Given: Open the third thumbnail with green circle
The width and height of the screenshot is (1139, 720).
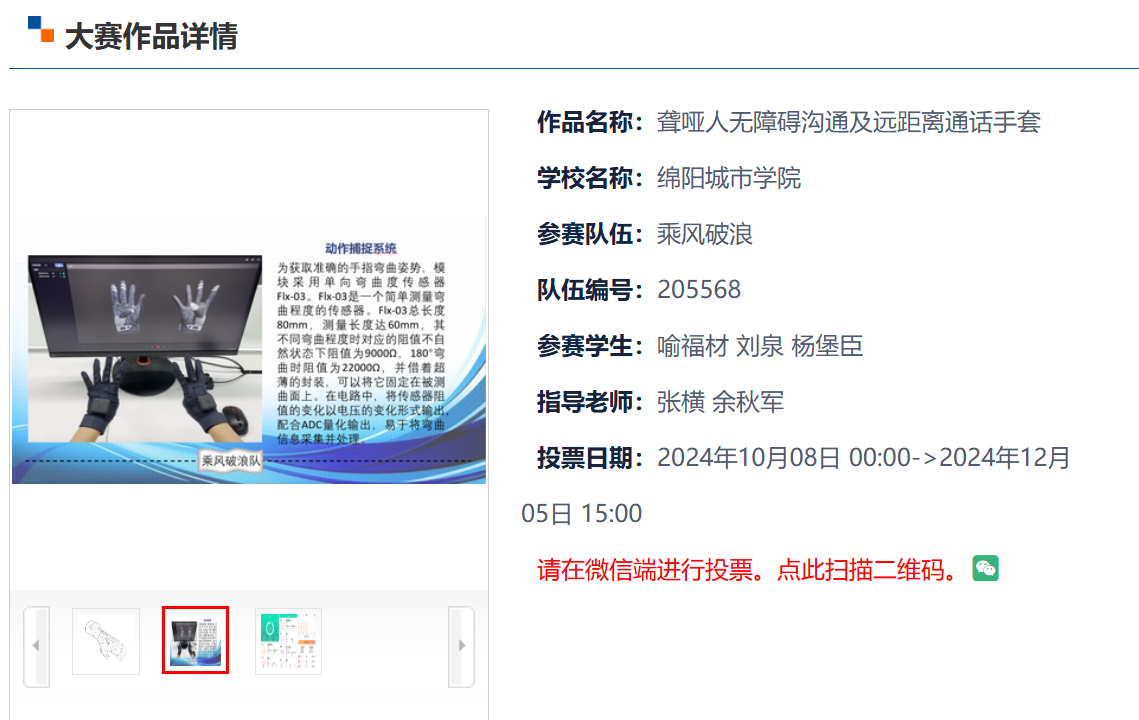Looking at the screenshot, I should tap(288, 641).
